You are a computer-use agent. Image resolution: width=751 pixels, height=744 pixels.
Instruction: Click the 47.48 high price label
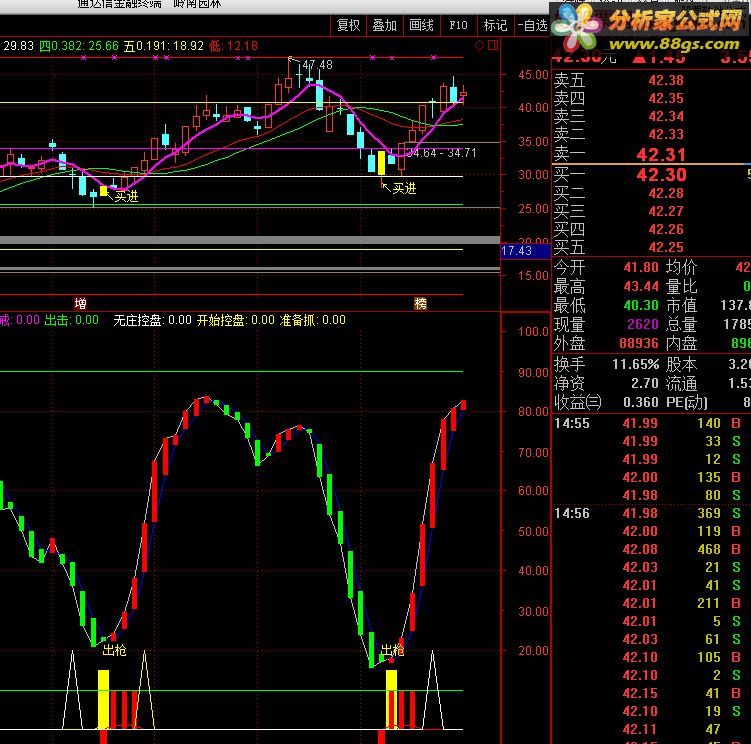click(x=317, y=65)
